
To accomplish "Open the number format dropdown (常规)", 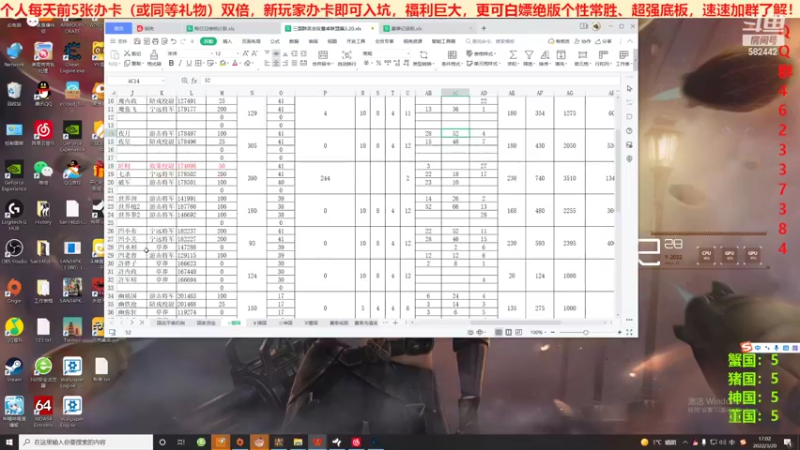I will pos(408,54).
